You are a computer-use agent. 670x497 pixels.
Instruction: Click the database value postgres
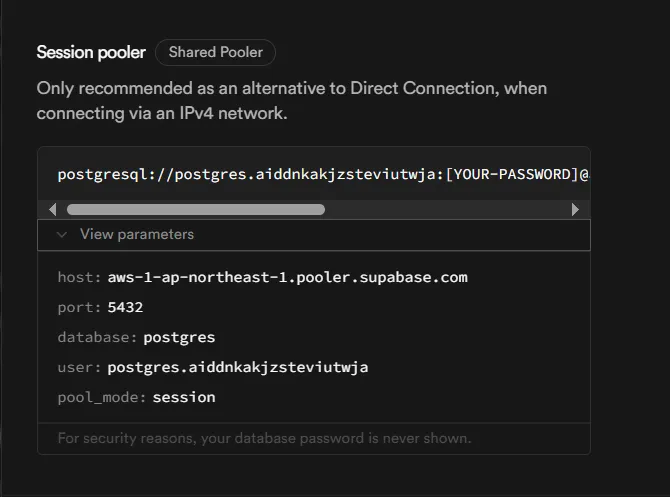click(179, 337)
